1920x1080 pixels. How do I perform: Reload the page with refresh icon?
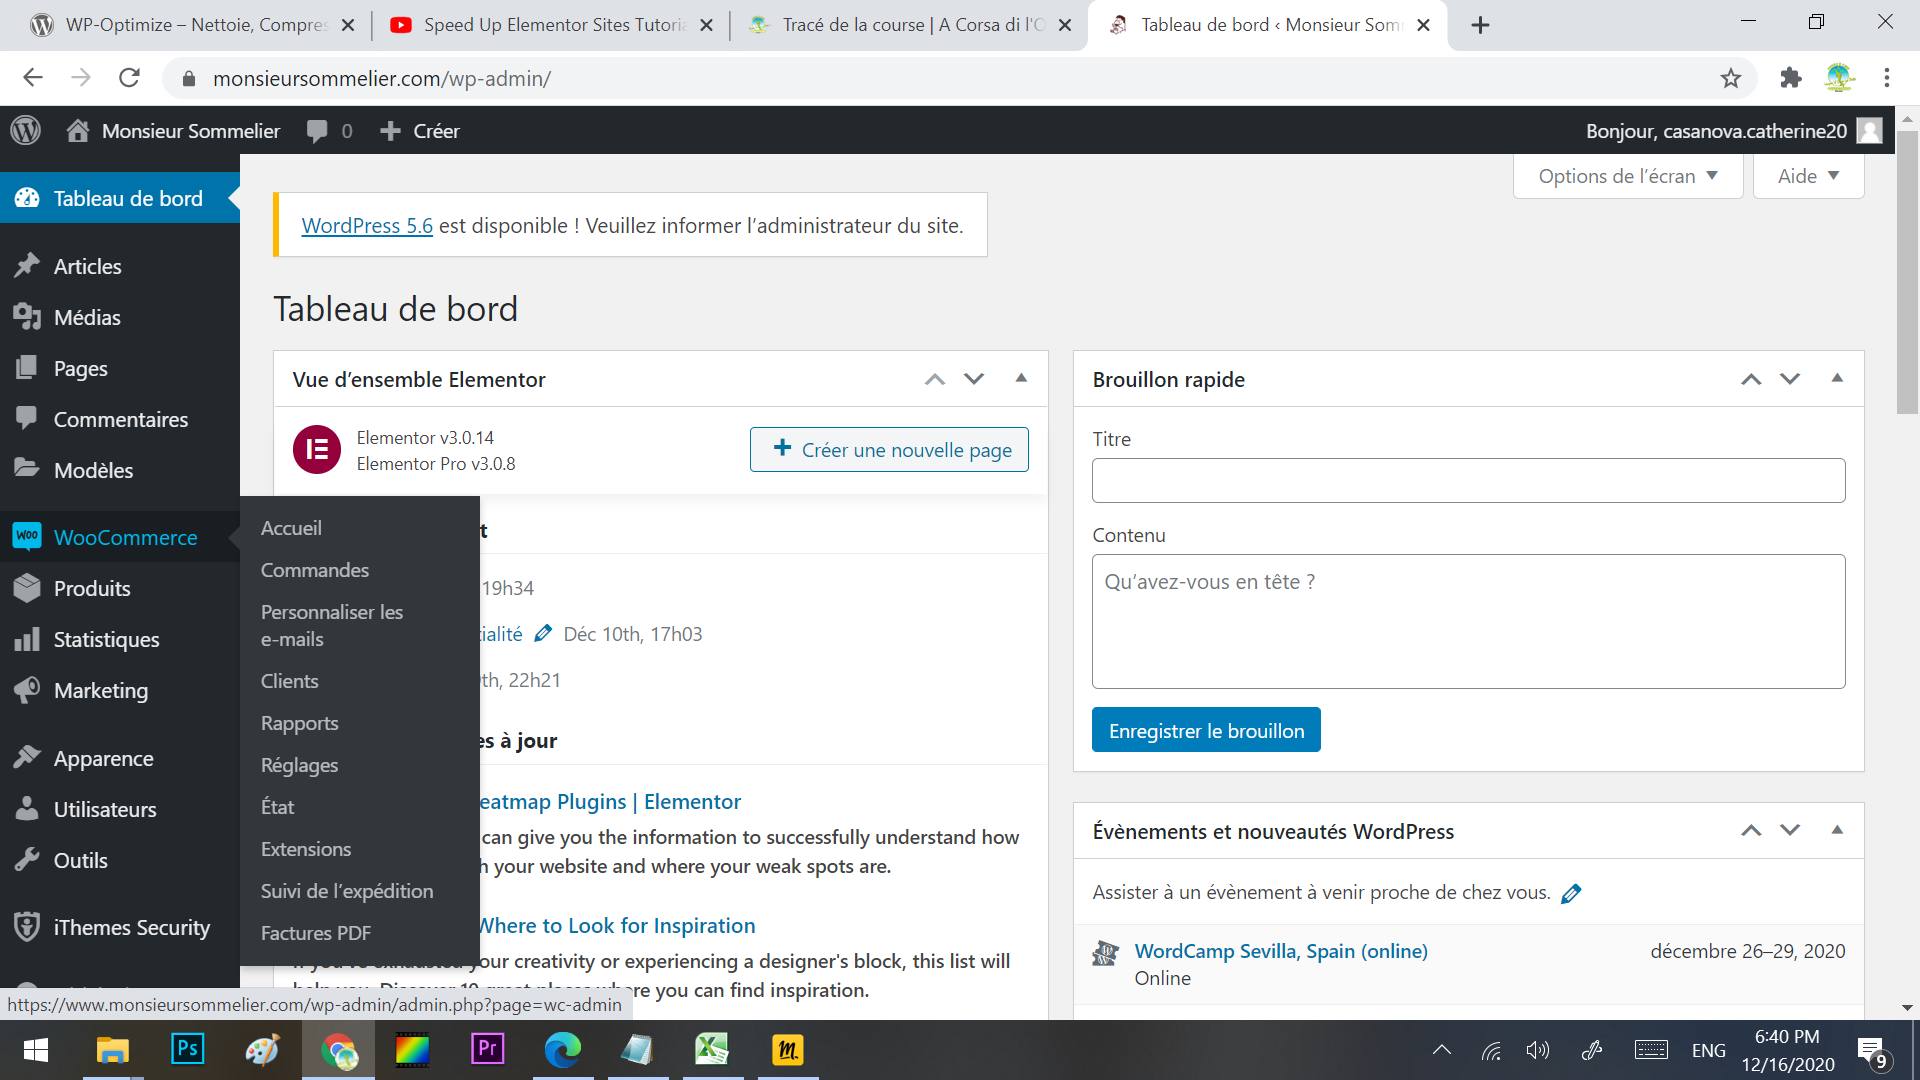[129, 78]
